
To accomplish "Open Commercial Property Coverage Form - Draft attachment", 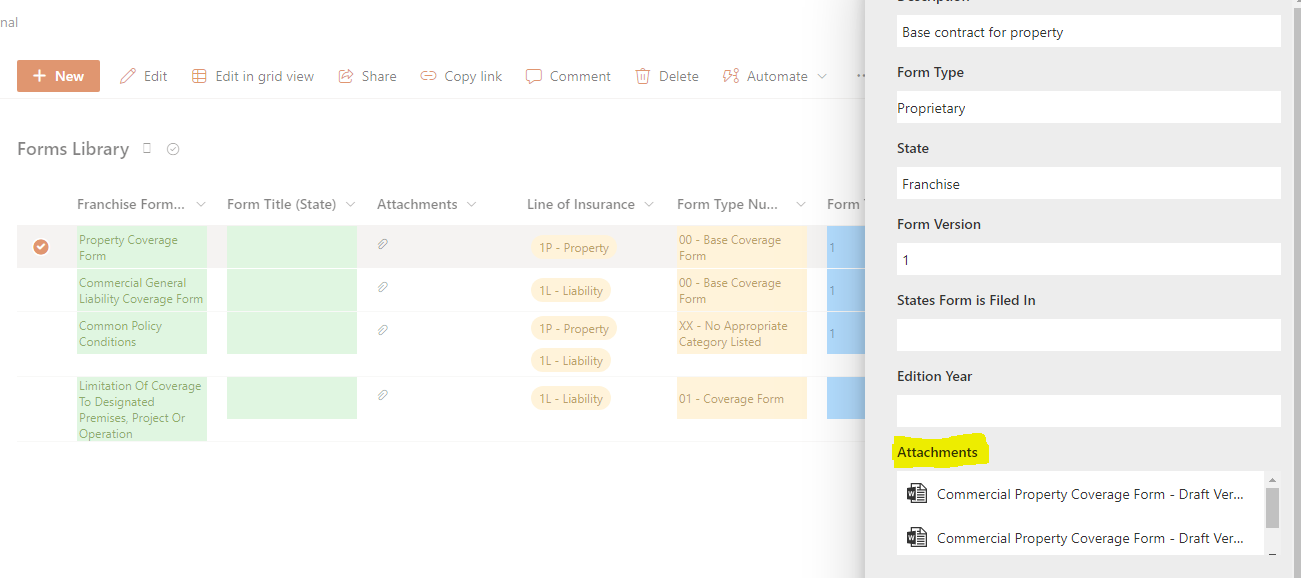I will click(x=1089, y=493).
